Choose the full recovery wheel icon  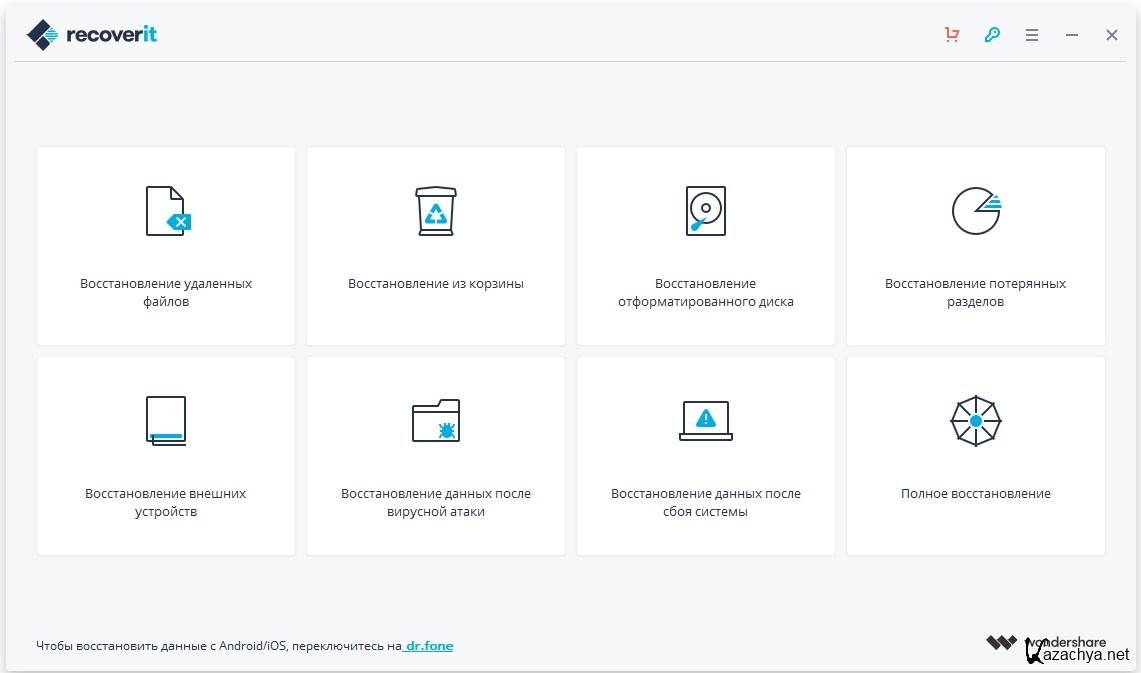coord(976,421)
